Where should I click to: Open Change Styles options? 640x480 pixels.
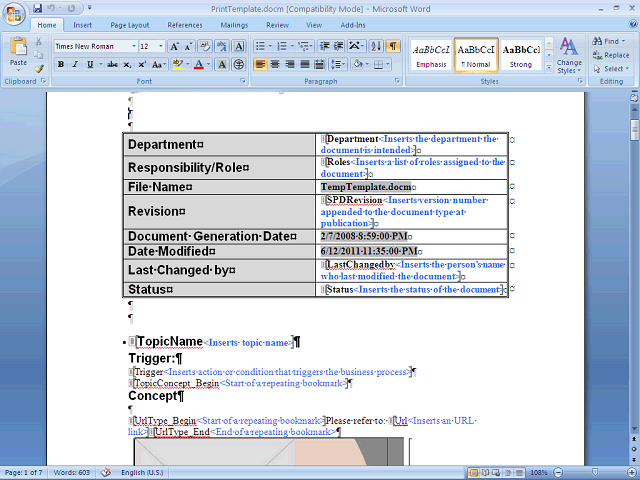point(569,56)
